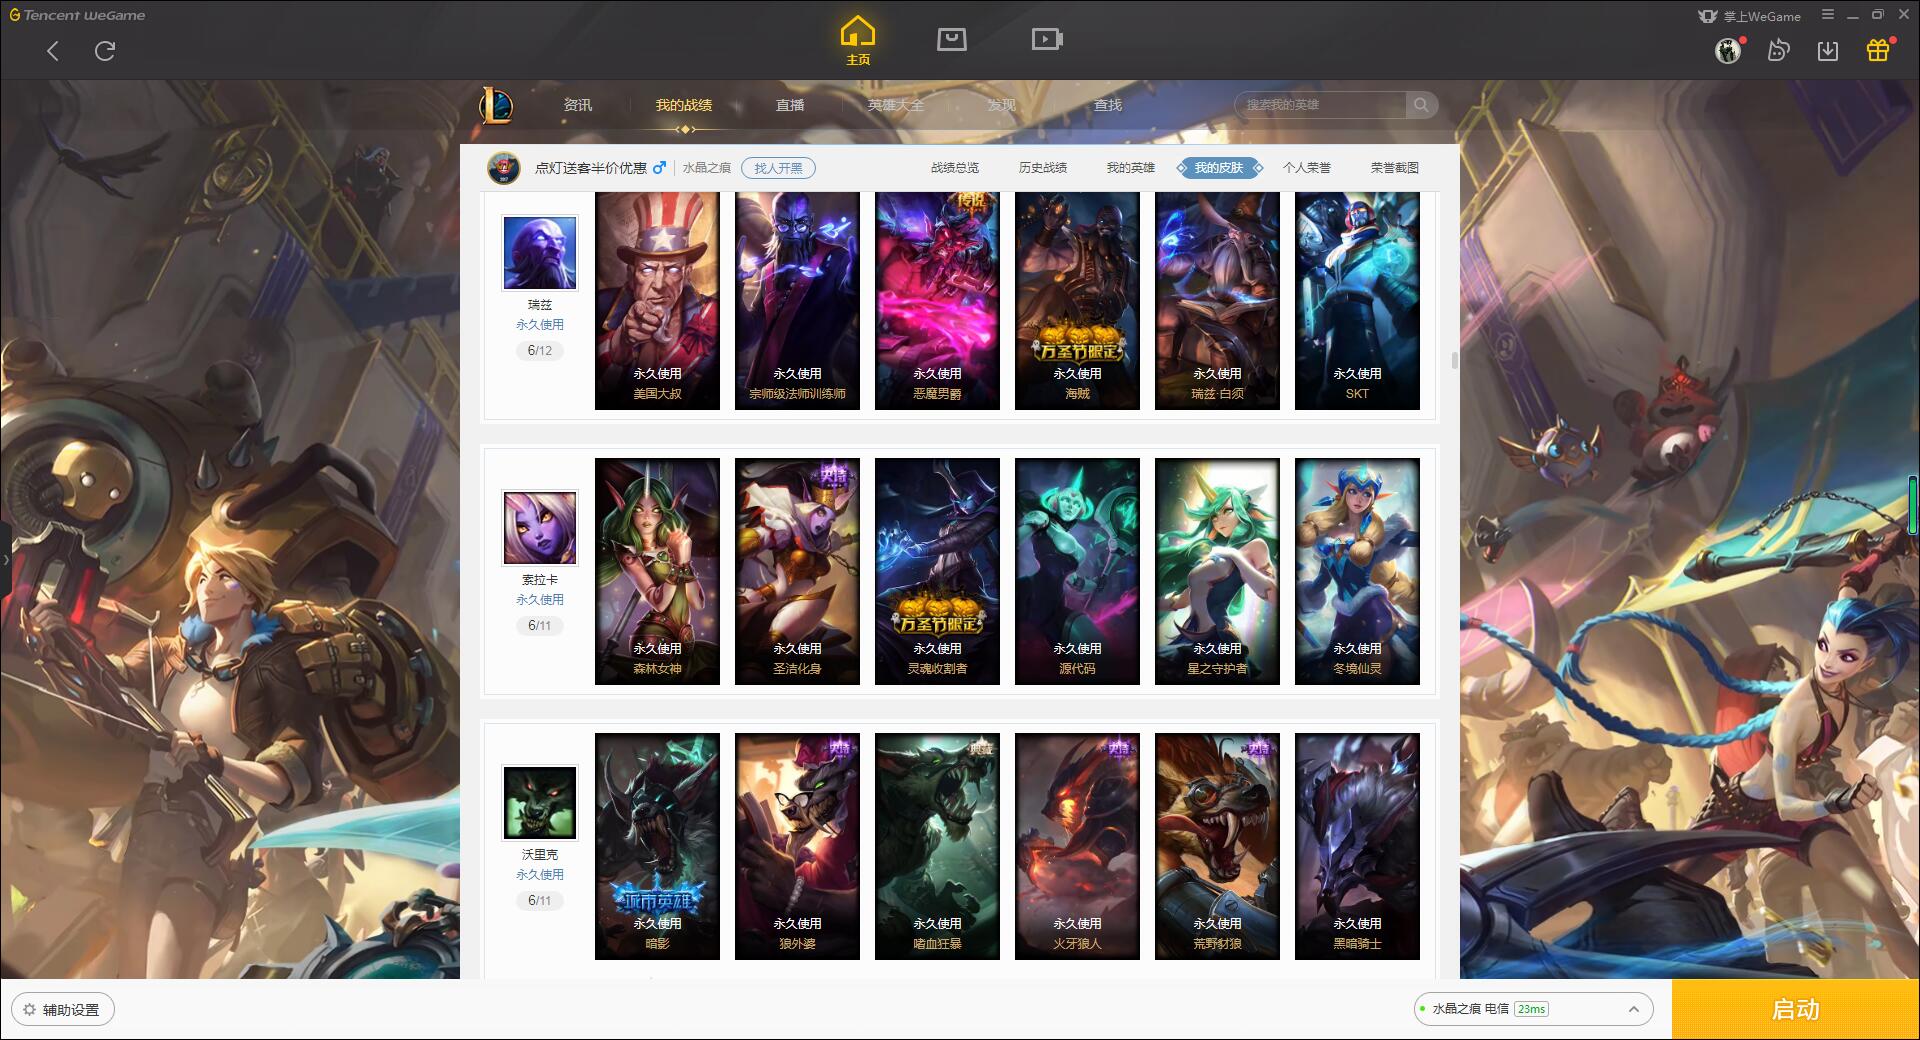
Task: Focus the 搜索我的英雄 search field
Action: 1322,105
